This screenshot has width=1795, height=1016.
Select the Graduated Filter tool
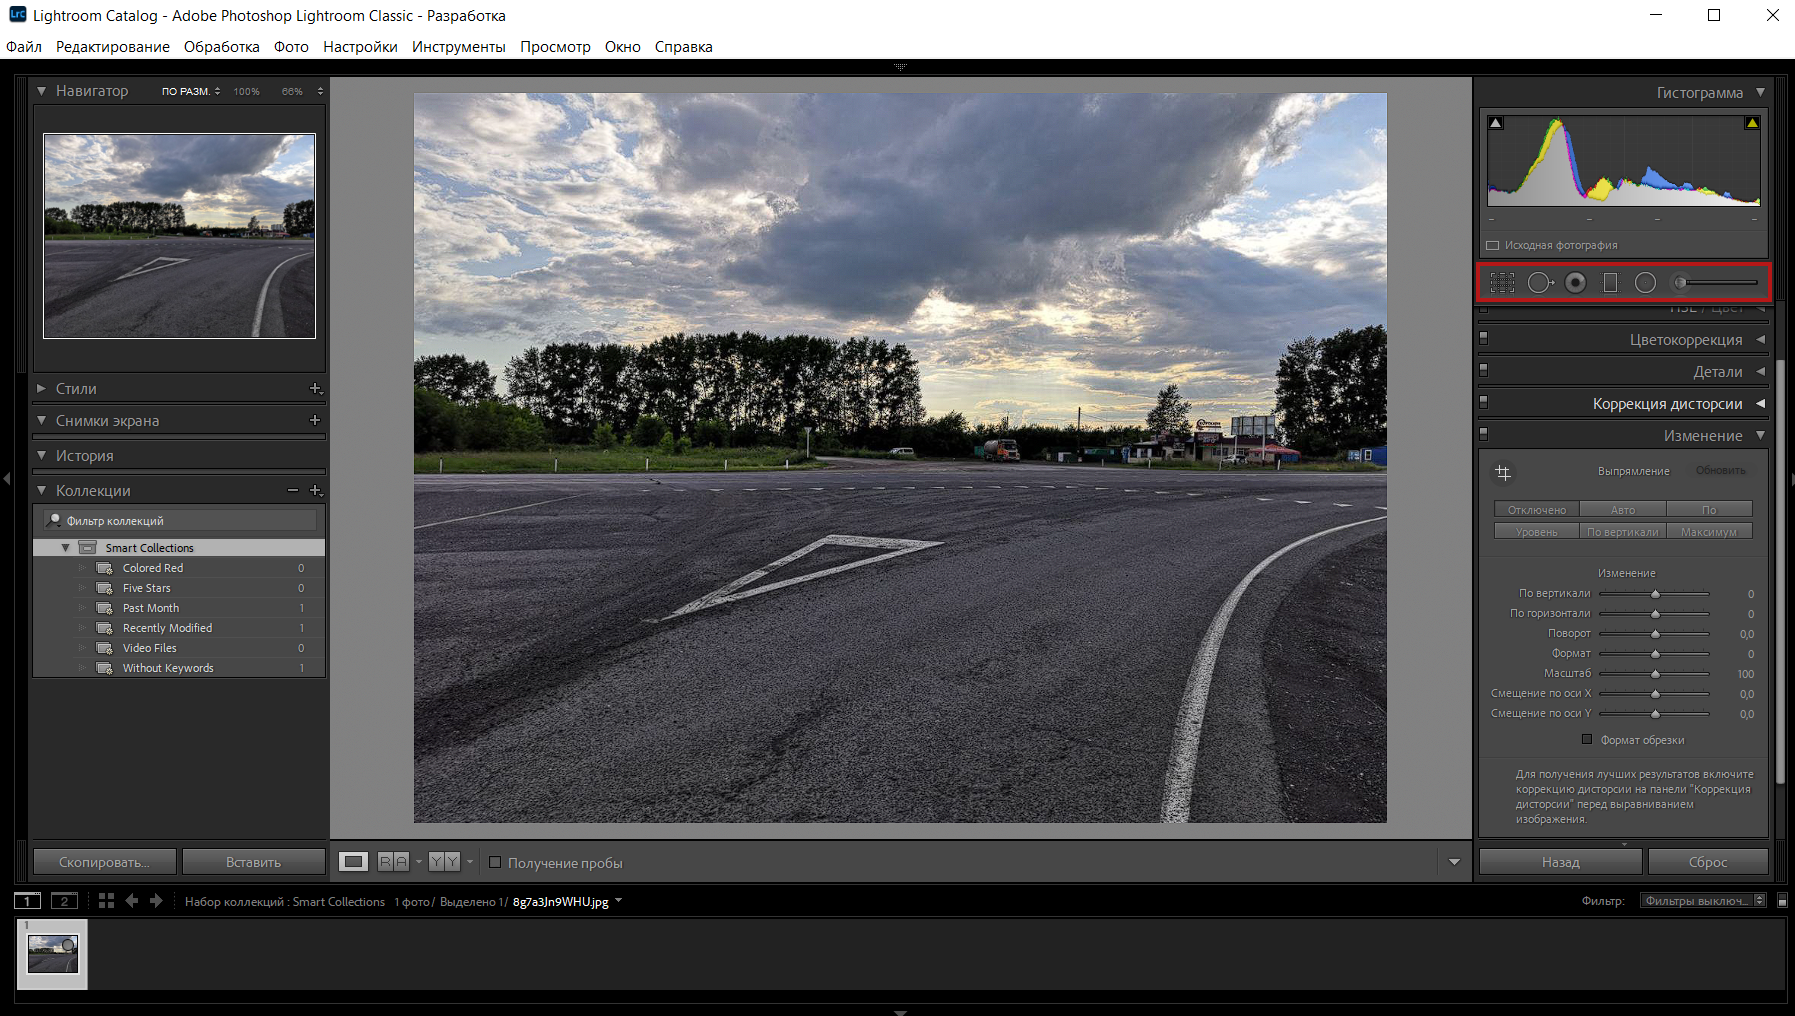click(1610, 283)
